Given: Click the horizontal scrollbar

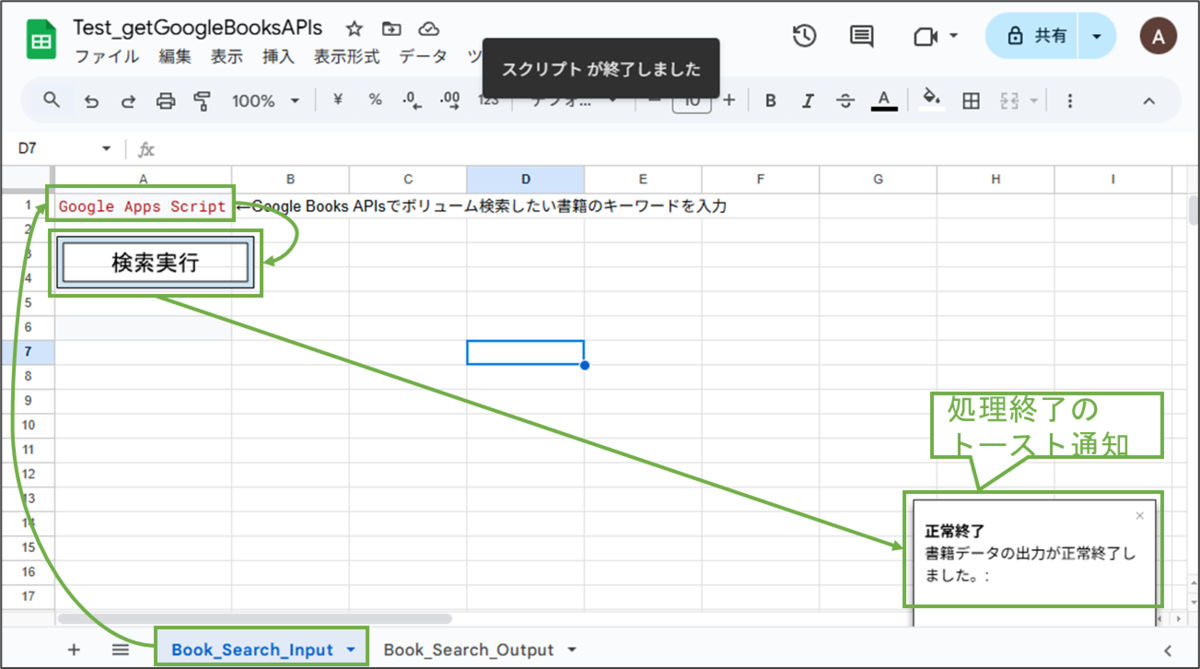Looking at the screenshot, I should point(255,619).
